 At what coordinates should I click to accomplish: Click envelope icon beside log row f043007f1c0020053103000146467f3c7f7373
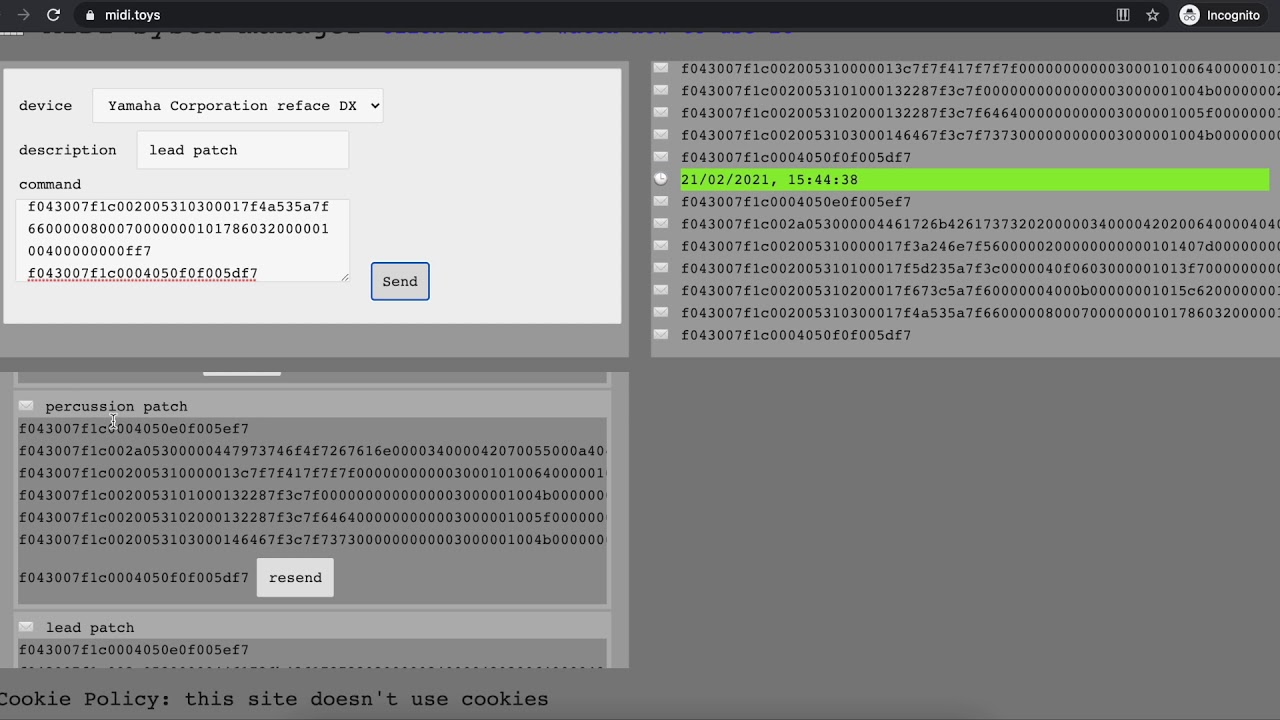(x=661, y=134)
